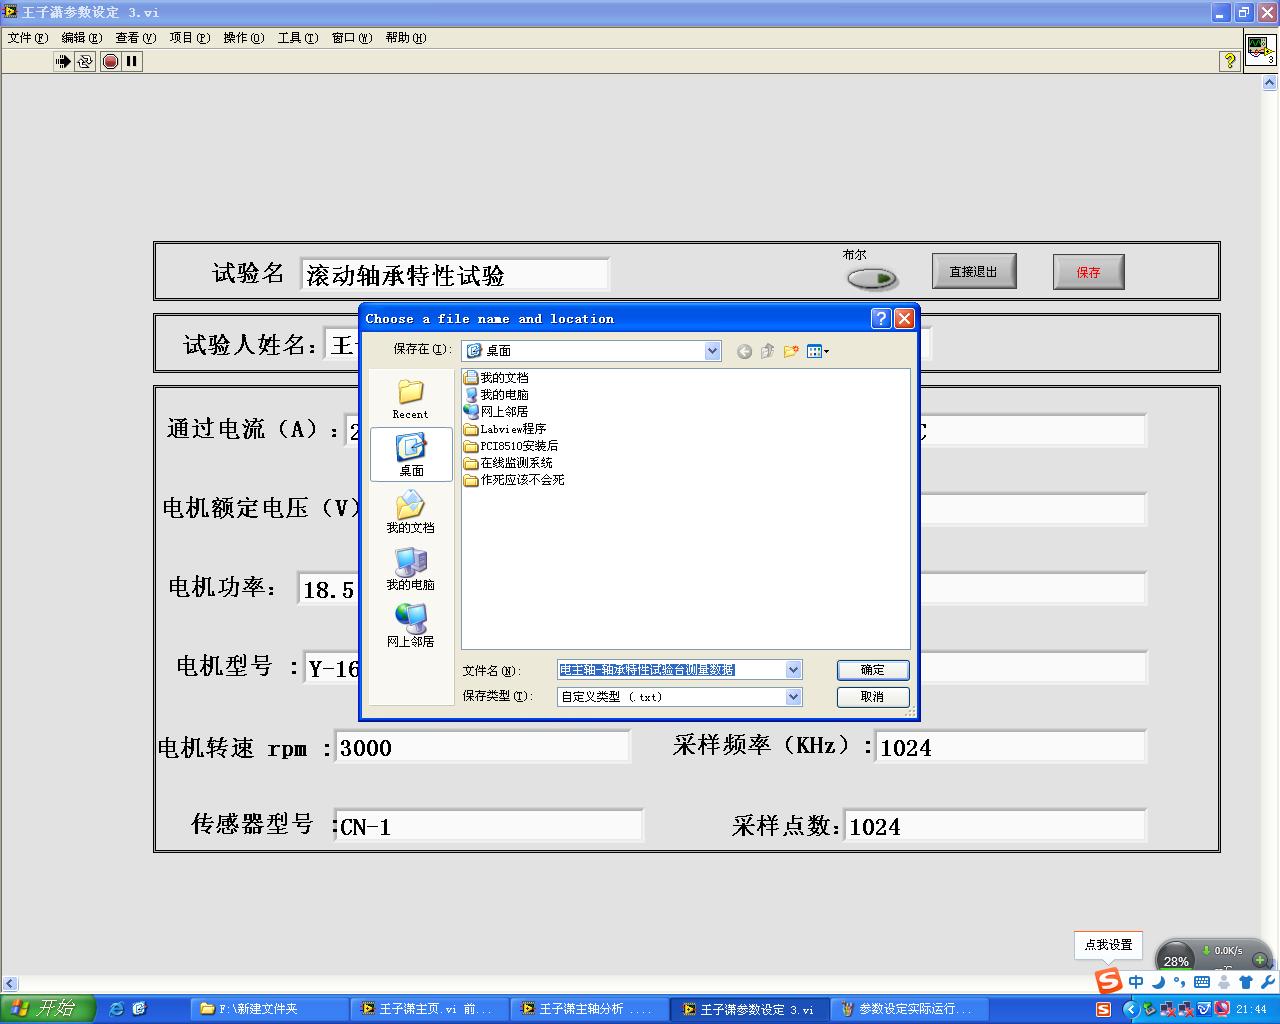Open the 项目(P) menu
1280x1024 pixels.
pos(189,38)
